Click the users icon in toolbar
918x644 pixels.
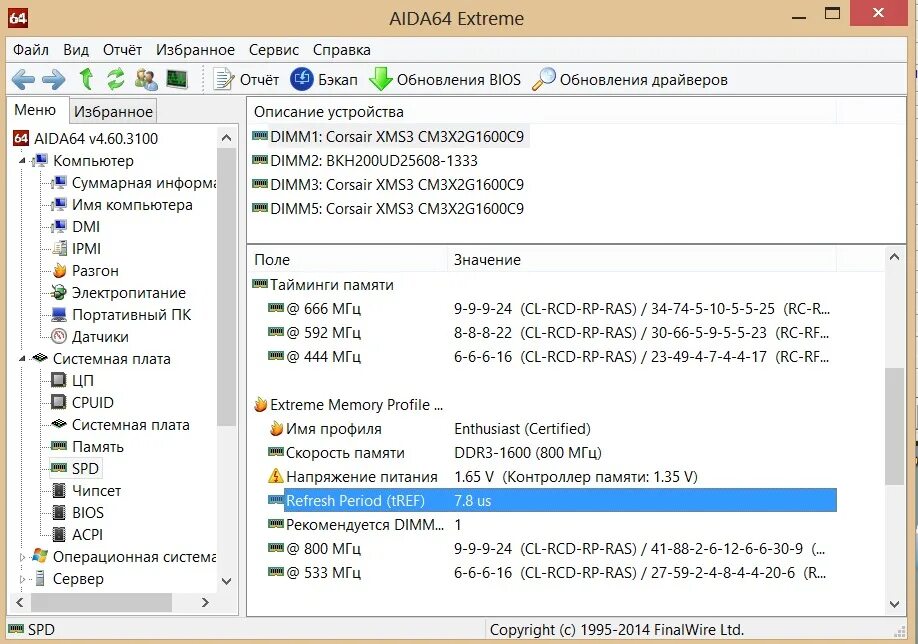pyautogui.click(x=146, y=79)
